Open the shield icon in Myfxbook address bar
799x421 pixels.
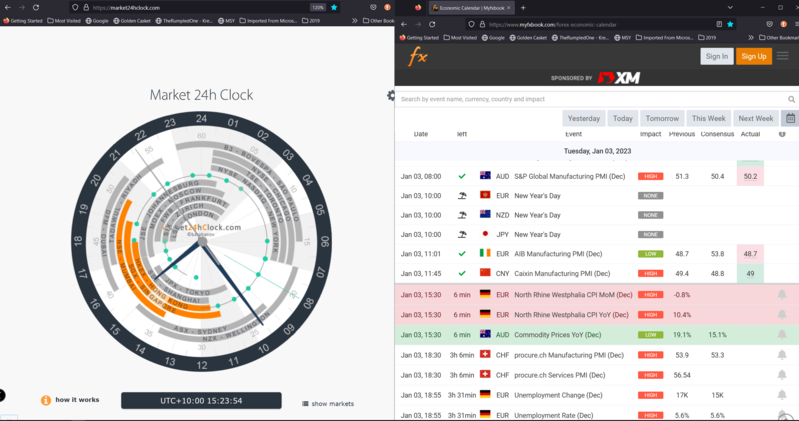(x=471, y=24)
